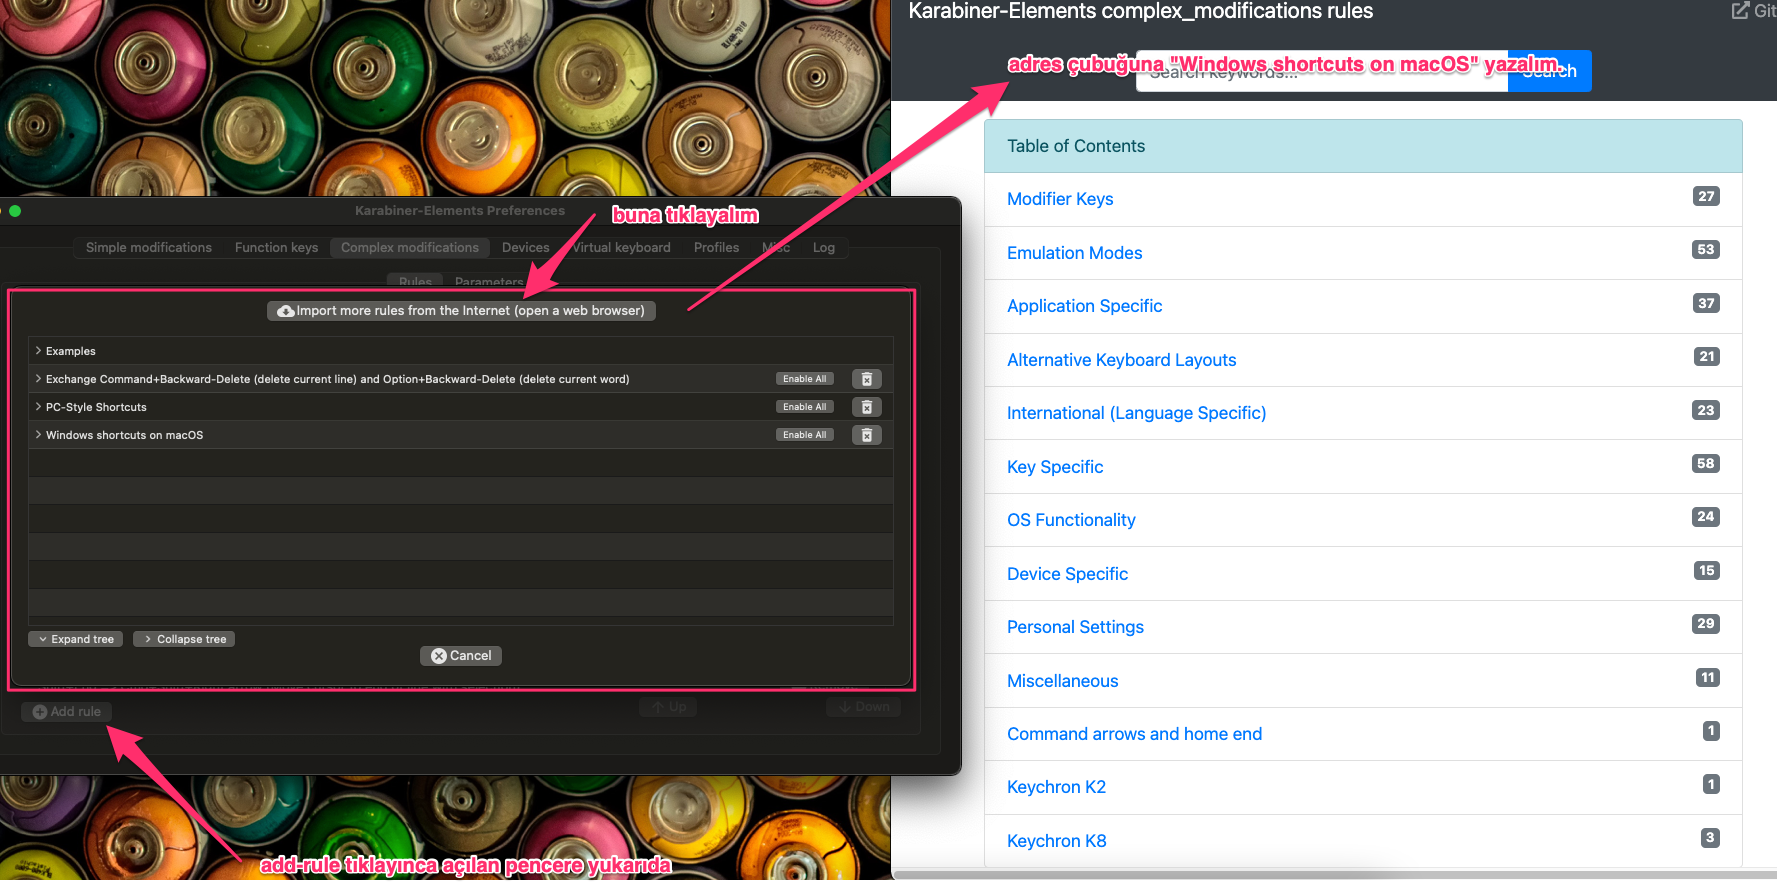Expand Windows shortcuts on macOS group
The image size is (1777, 885).
(x=38, y=435)
